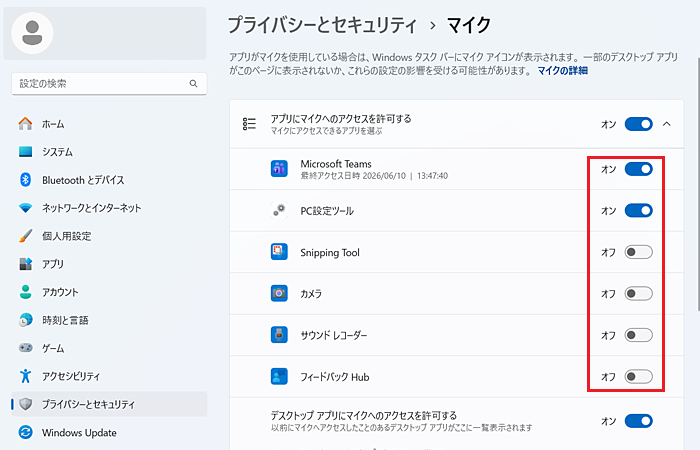This screenshot has height=450, width=700.
Task: Click the フィードバック Hub row label
Action: (x=335, y=377)
